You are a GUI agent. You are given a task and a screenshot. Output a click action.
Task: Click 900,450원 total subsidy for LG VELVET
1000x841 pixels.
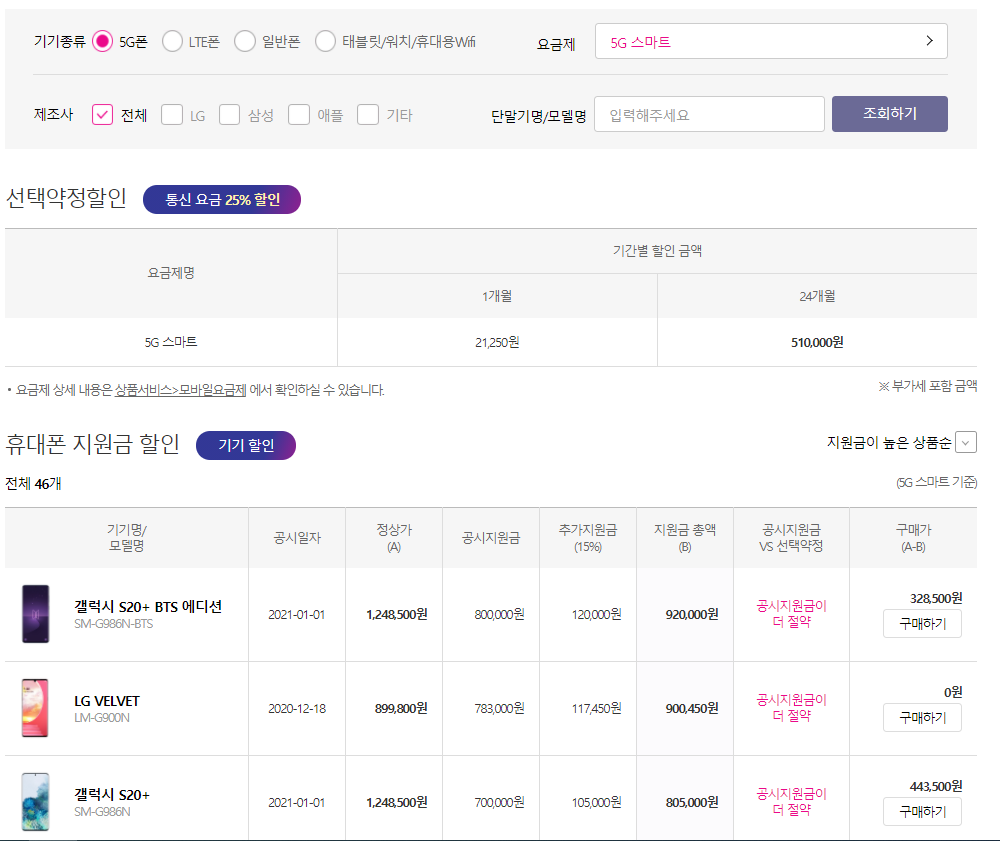[692, 708]
